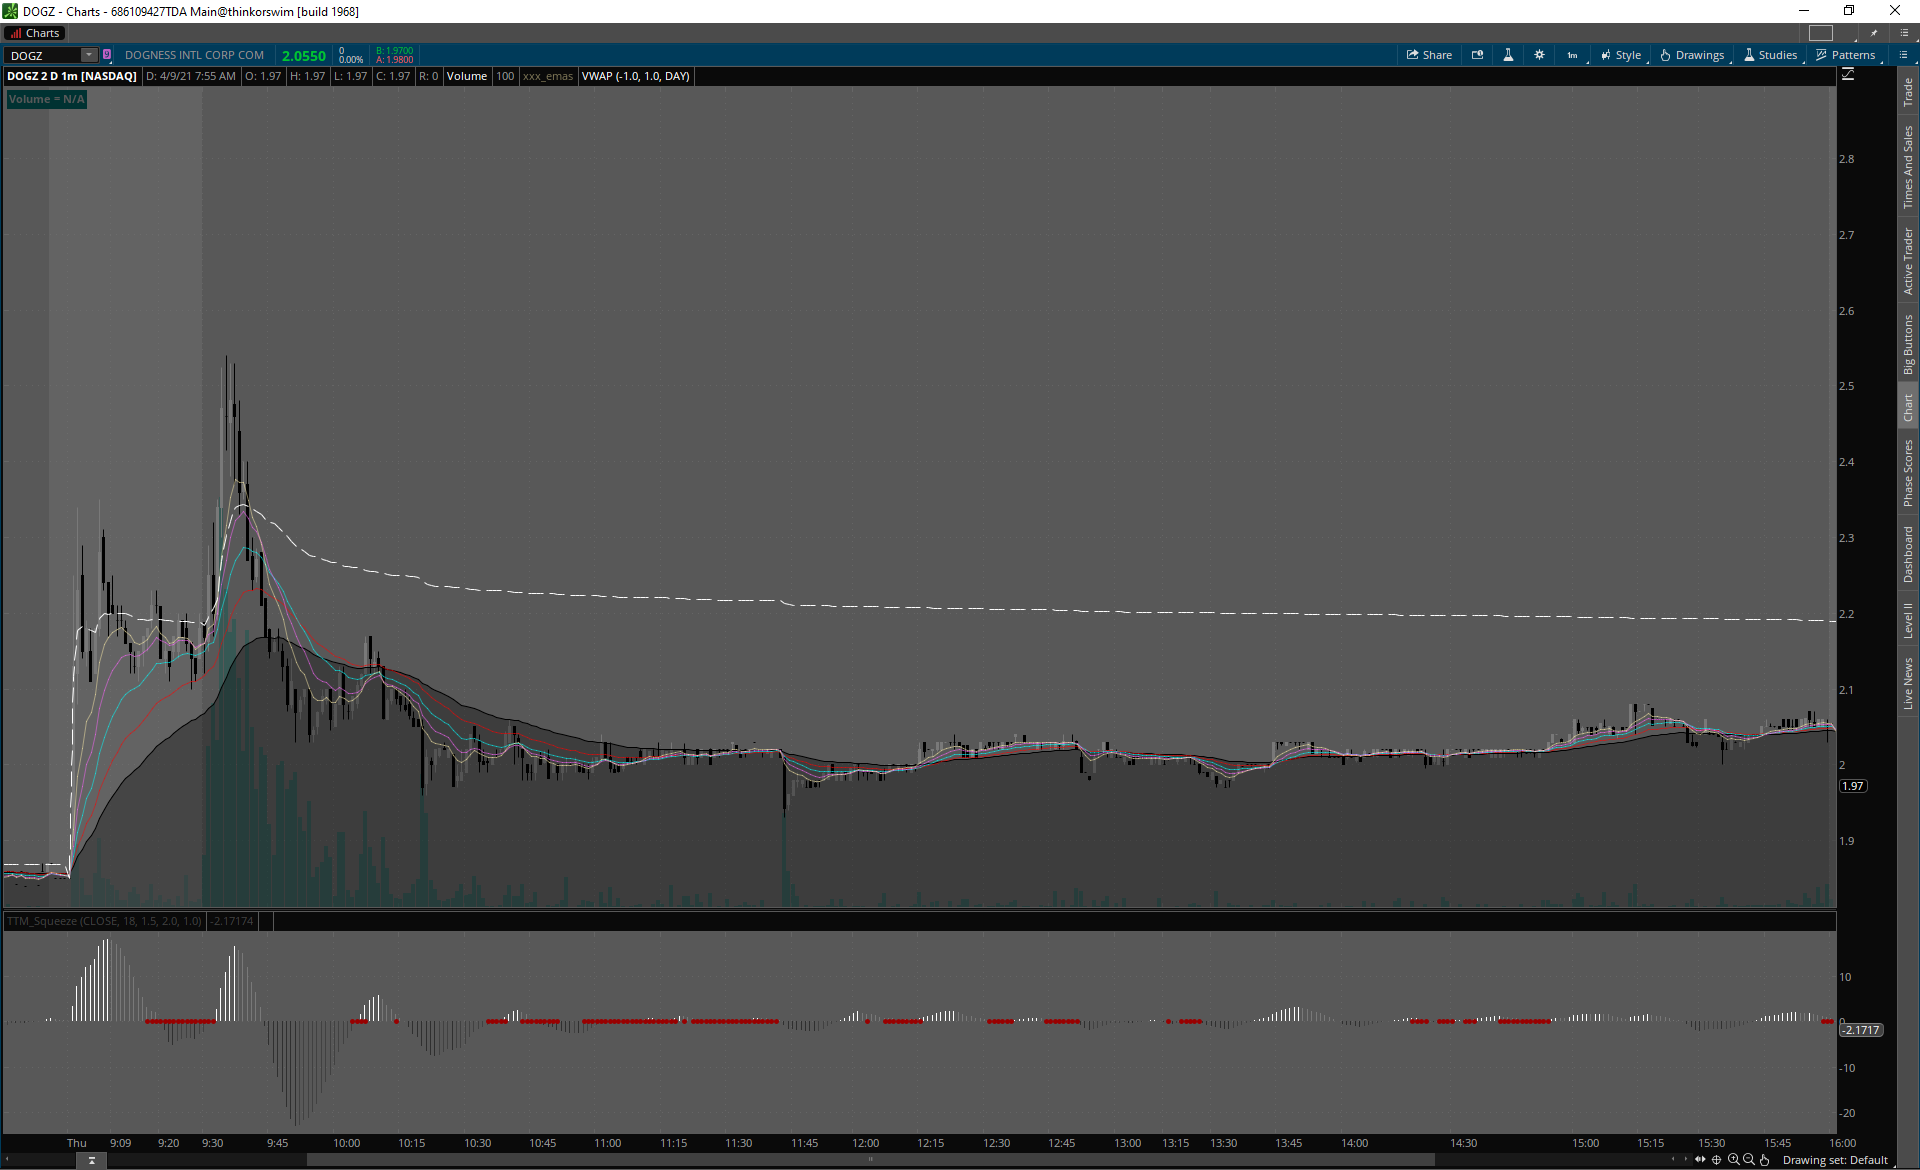Expand the DOGZ symbol dropdown arrow
Screen dimensions: 1920x1170
point(89,55)
